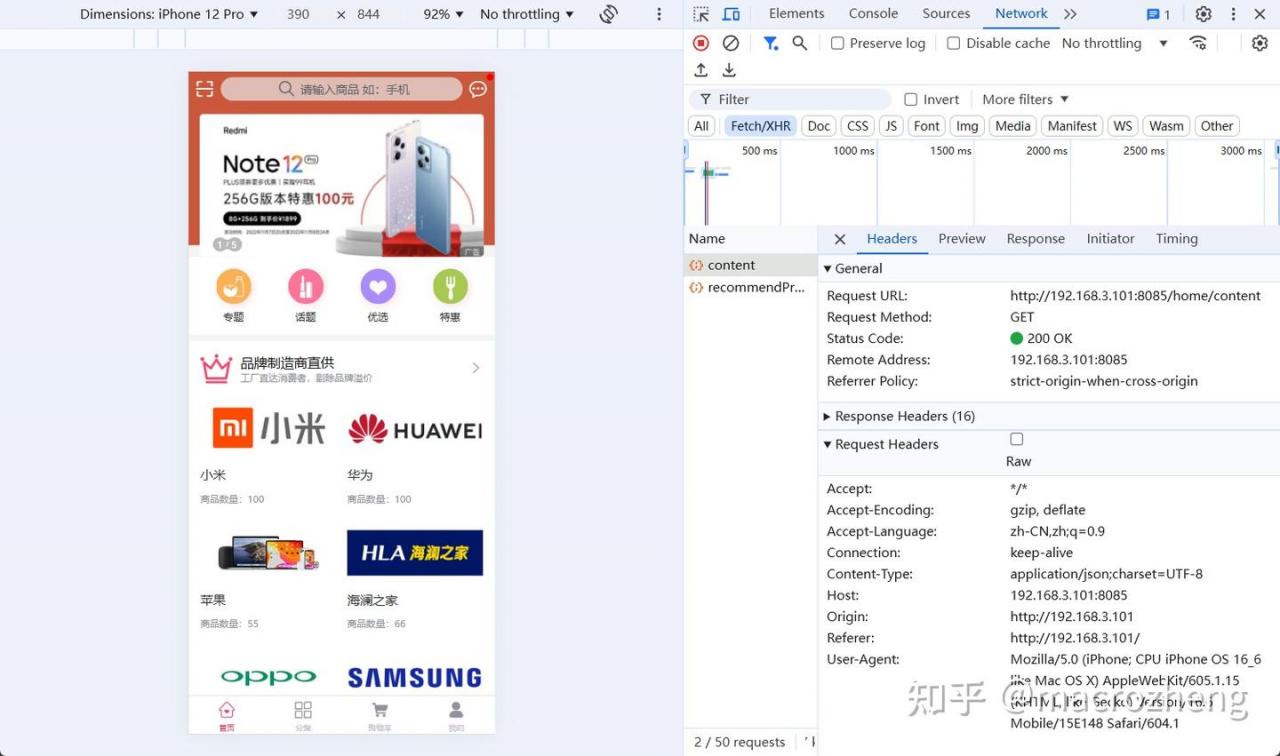
Task: Close the request details pane
Action: [840, 239]
